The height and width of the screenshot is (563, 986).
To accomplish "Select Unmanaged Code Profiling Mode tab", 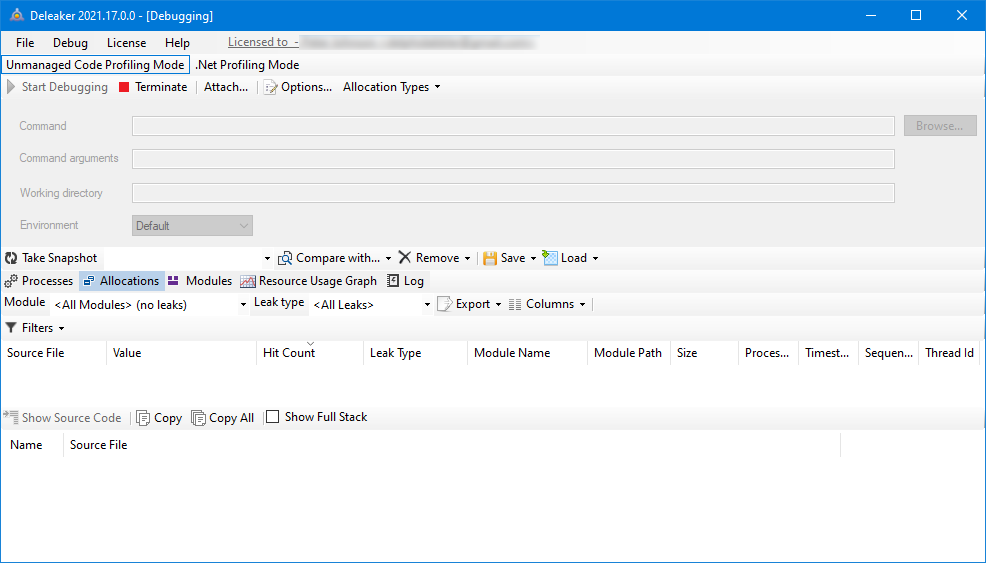I will click(x=96, y=65).
